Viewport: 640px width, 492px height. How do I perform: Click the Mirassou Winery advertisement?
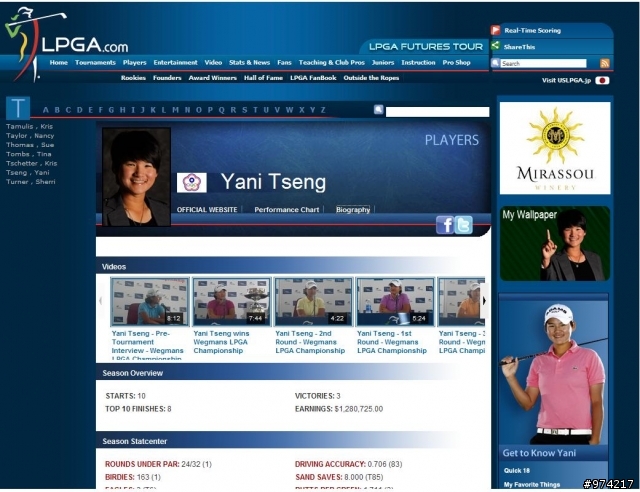[x=555, y=148]
